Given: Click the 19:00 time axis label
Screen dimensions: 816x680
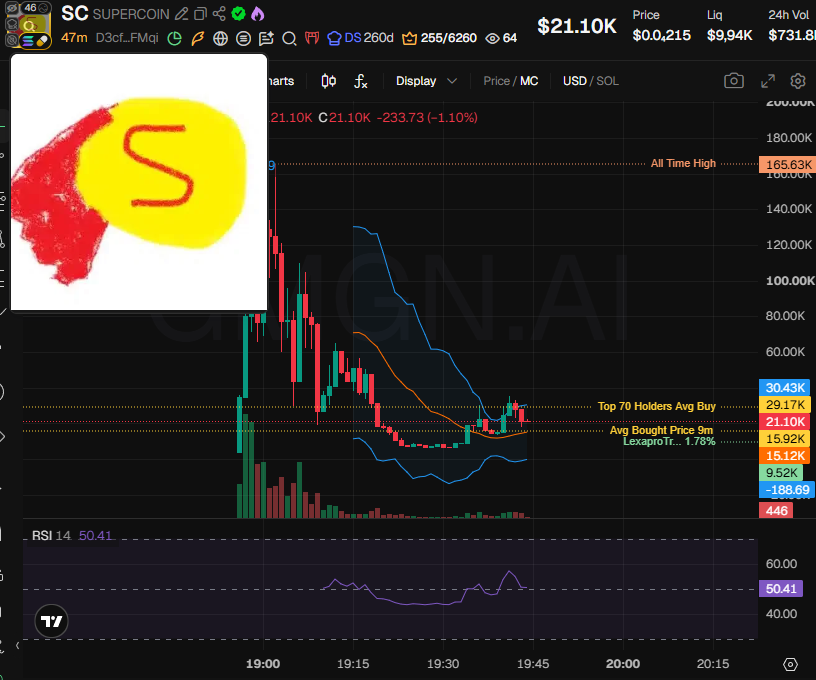Looking at the screenshot, I should tap(263, 664).
